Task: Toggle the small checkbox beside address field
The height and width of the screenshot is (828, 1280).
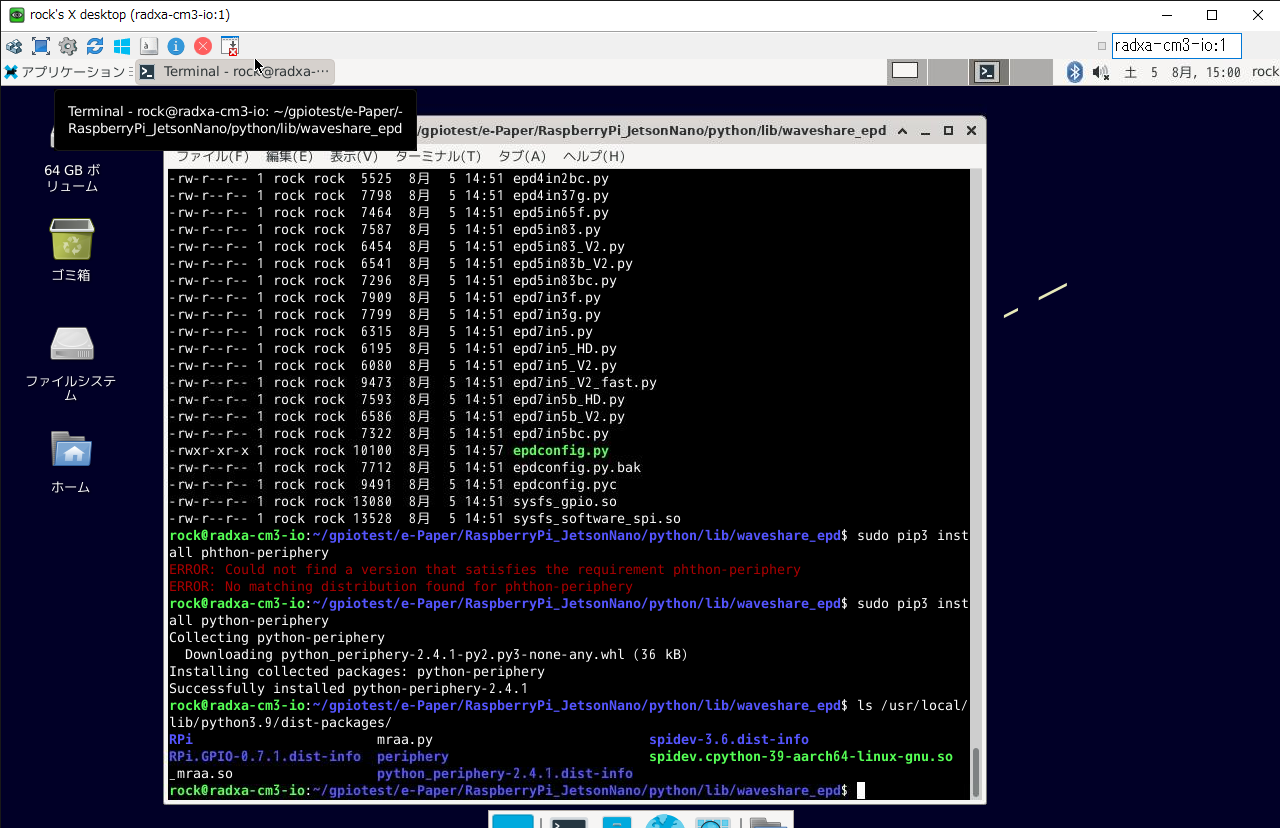Action: [x=1102, y=46]
